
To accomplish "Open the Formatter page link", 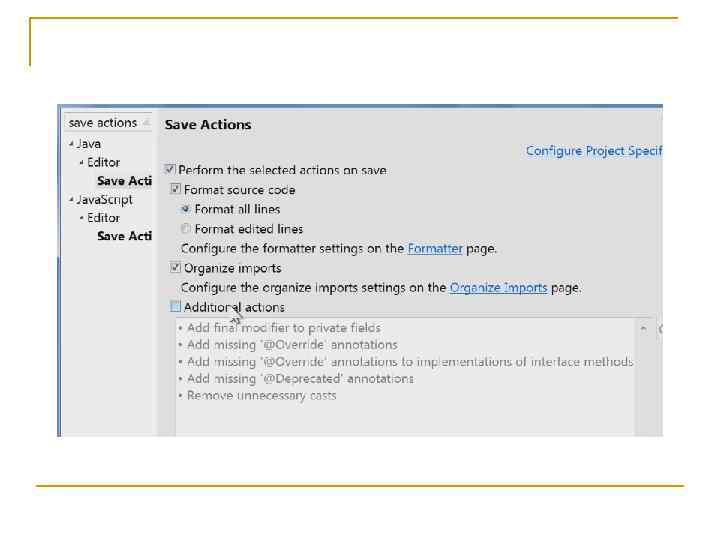I will click(x=435, y=248).
